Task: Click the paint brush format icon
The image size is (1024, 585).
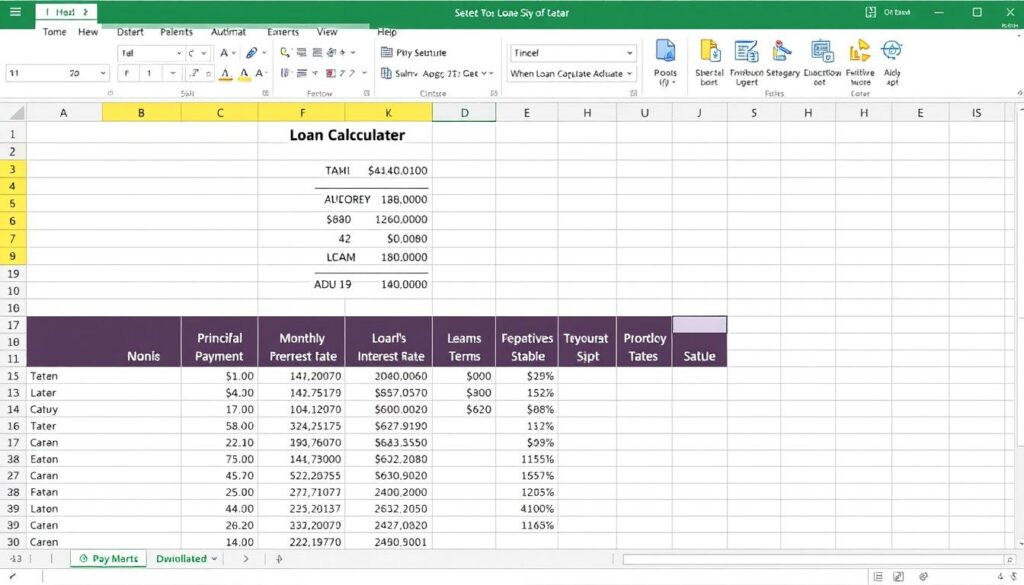Action: tap(251, 53)
